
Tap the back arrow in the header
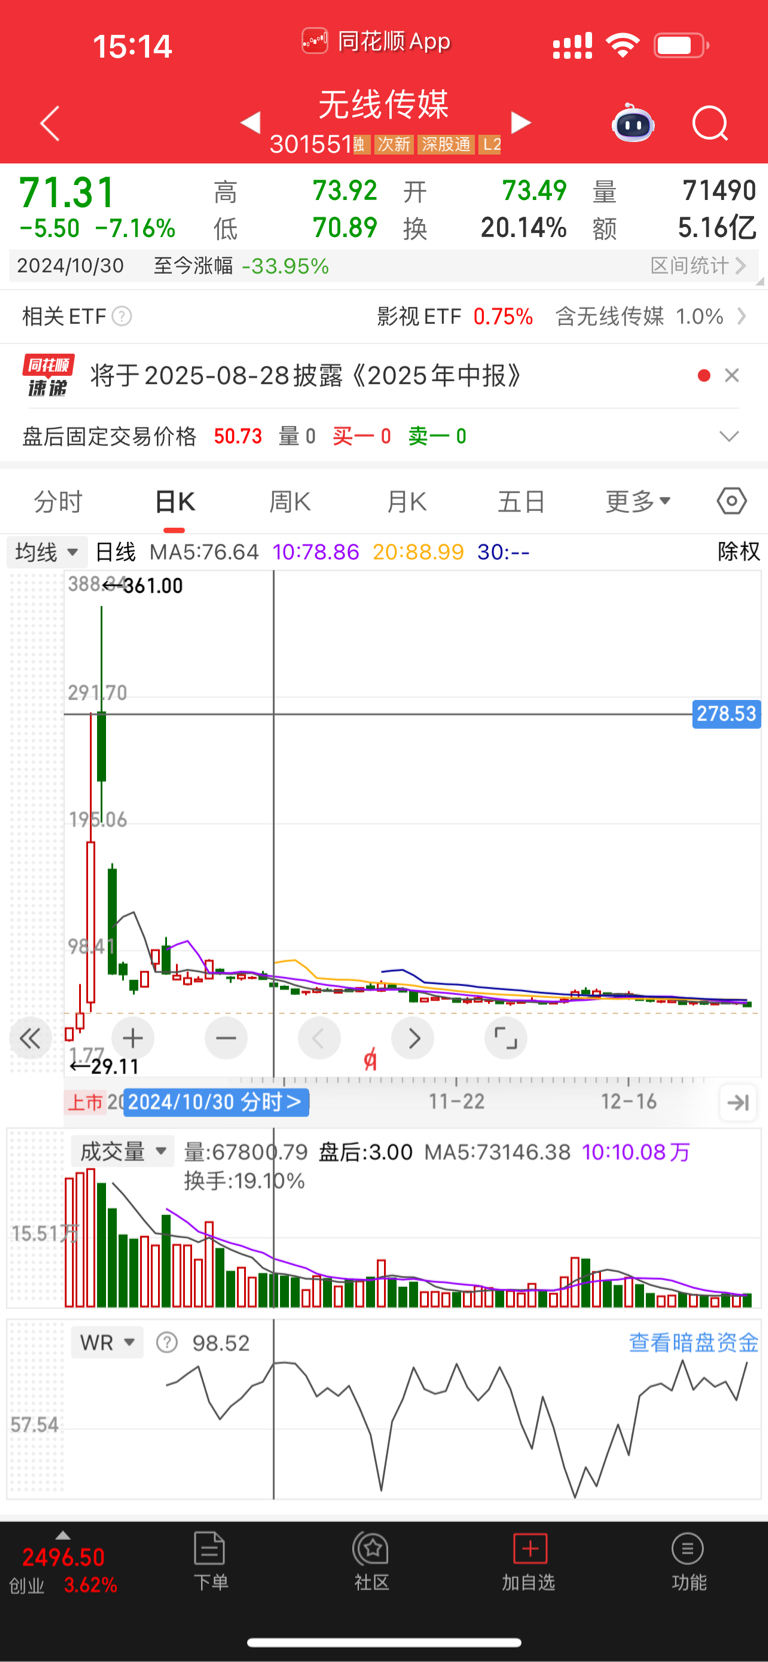(x=50, y=123)
